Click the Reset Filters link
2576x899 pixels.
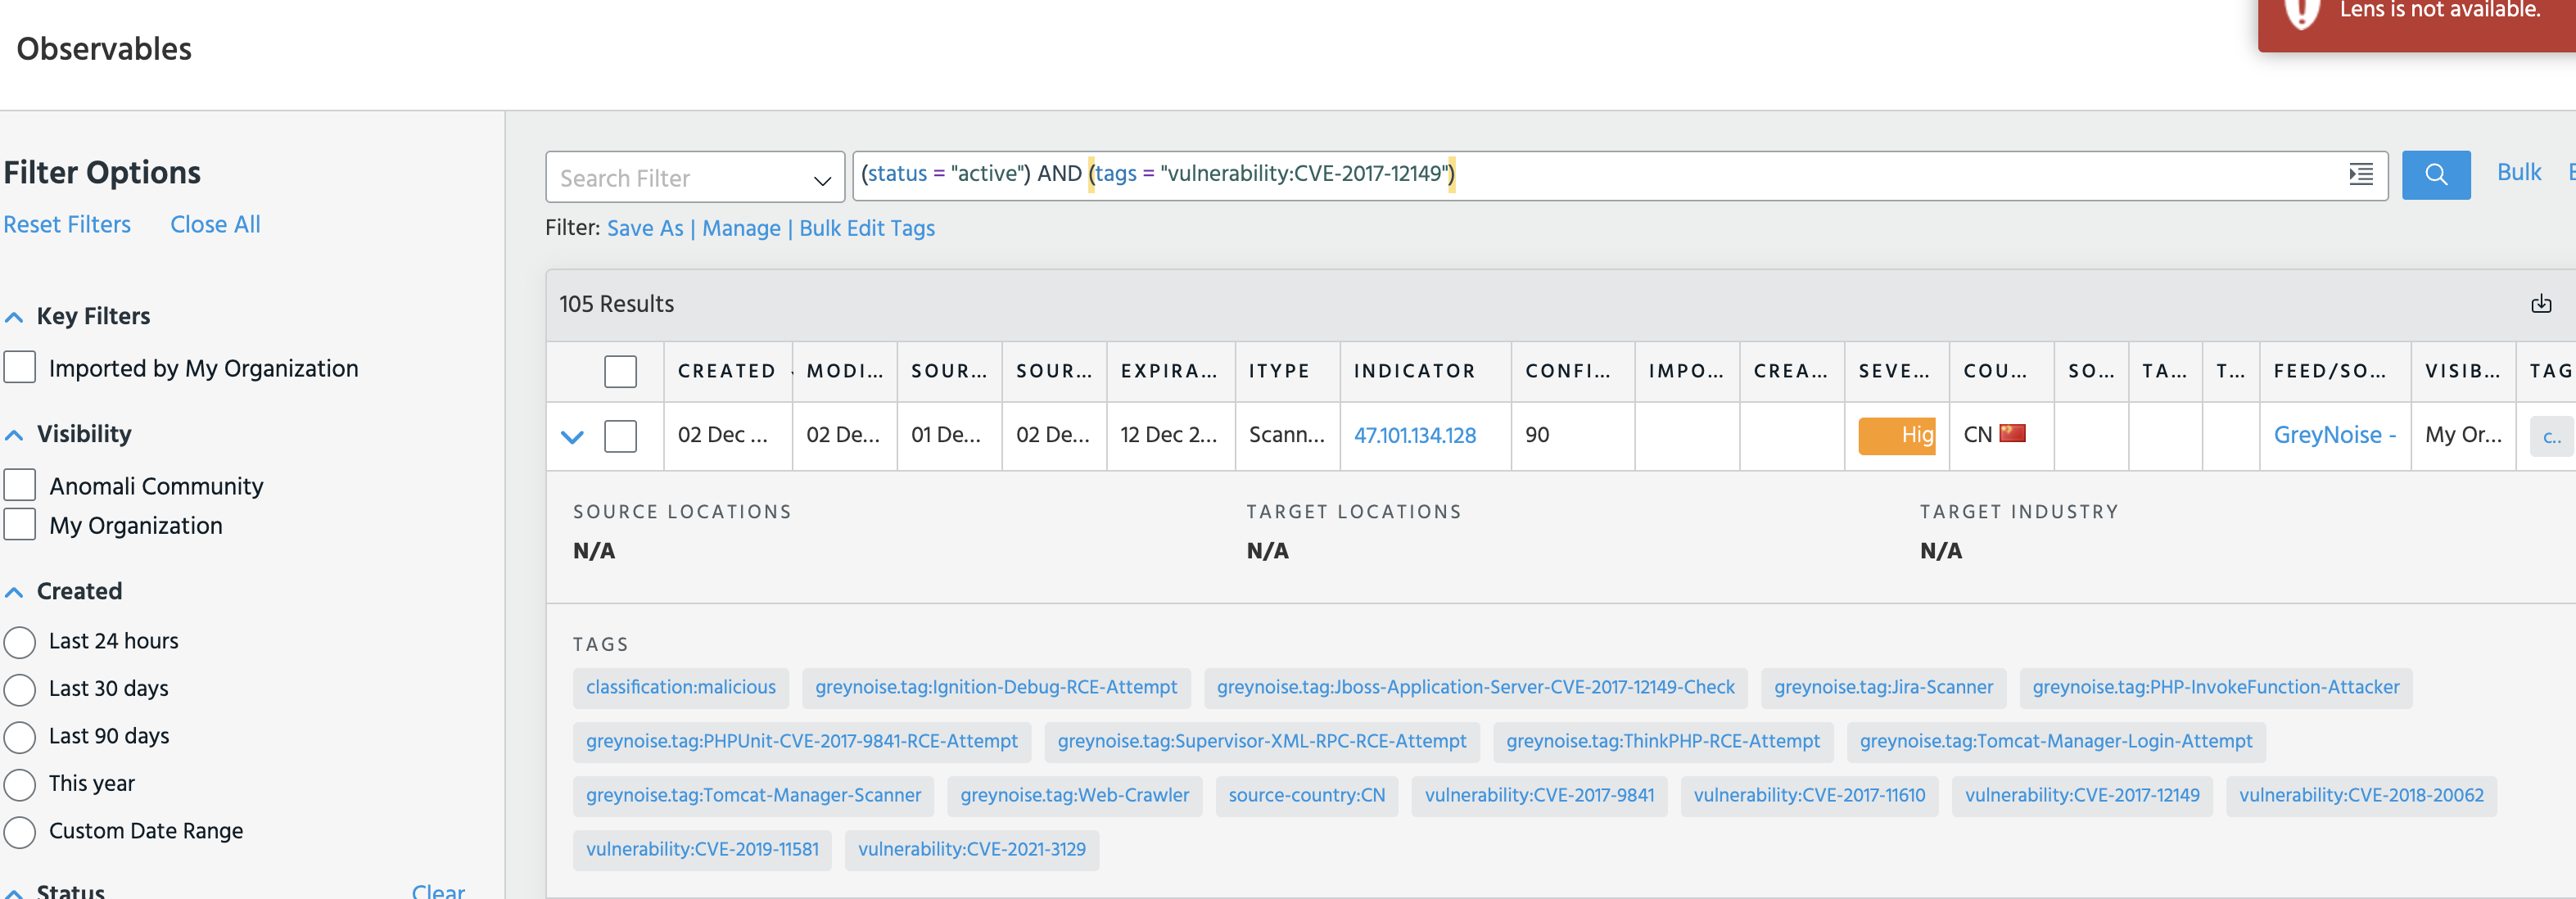click(x=67, y=225)
